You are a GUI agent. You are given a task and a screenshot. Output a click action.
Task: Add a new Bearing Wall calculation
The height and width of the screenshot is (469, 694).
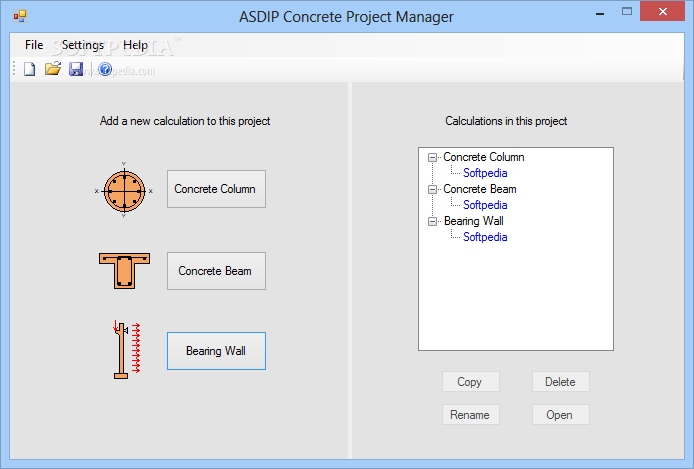[x=216, y=351]
